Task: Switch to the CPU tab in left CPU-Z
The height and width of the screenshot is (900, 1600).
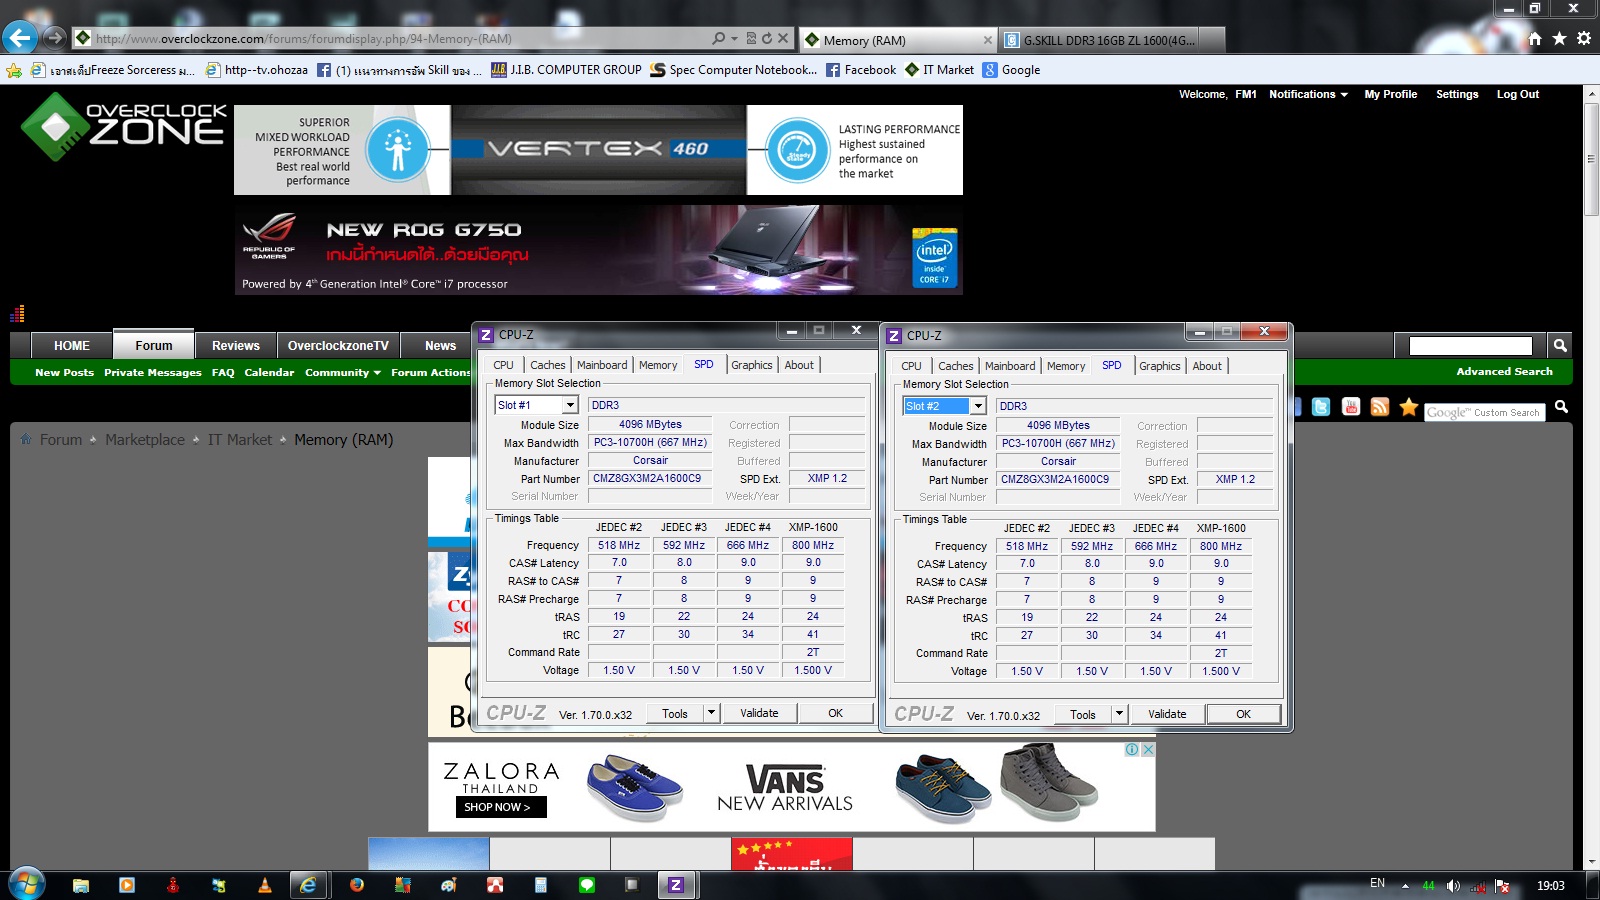Action: tap(503, 365)
